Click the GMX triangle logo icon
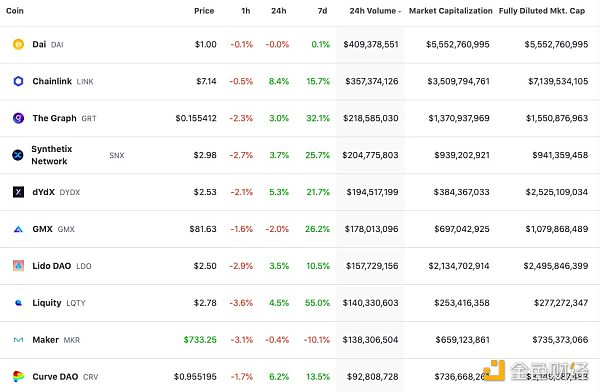 [18, 229]
